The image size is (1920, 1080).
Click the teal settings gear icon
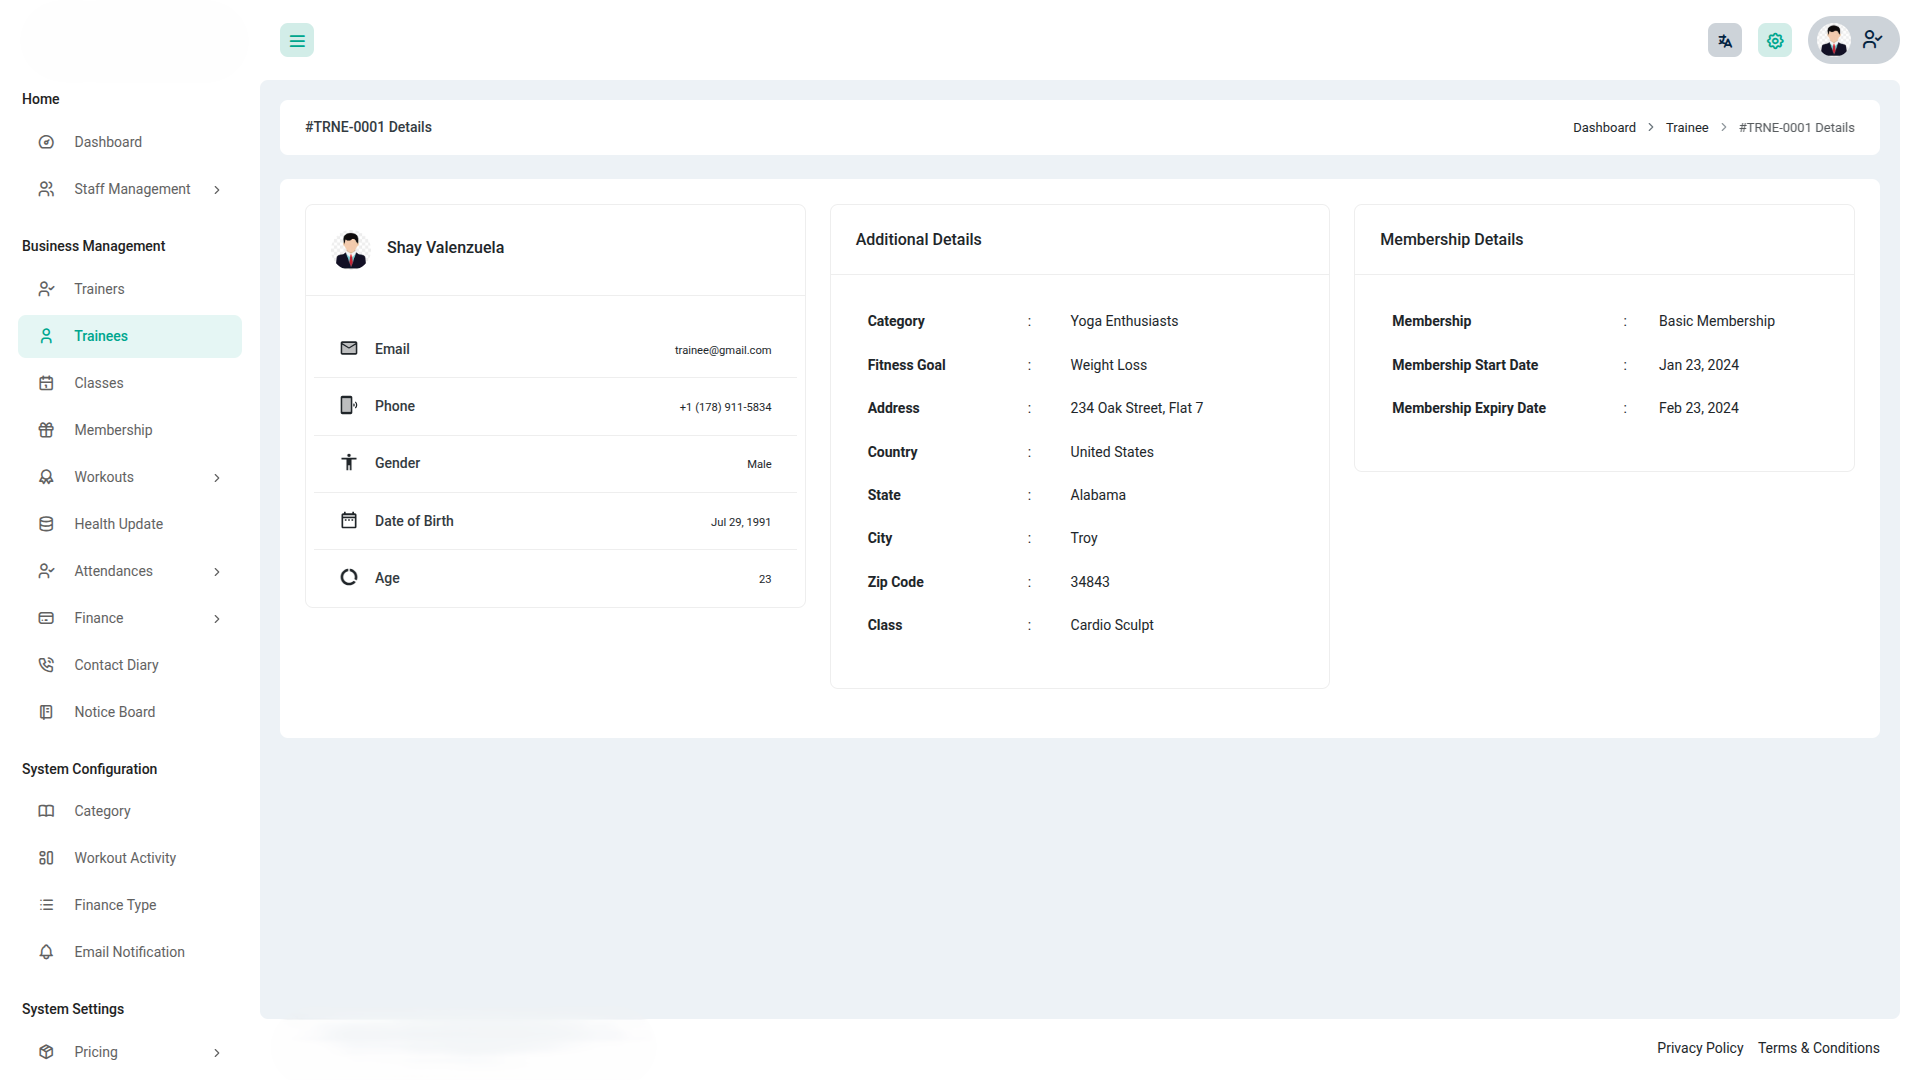[x=1774, y=41]
